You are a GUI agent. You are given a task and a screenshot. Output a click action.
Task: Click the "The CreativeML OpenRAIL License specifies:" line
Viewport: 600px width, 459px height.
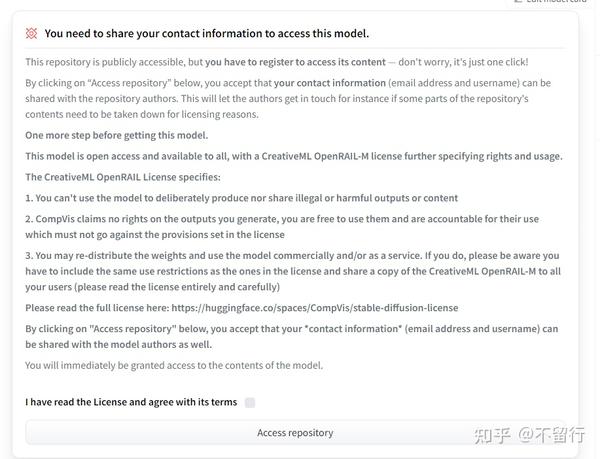(x=123, y=177)
